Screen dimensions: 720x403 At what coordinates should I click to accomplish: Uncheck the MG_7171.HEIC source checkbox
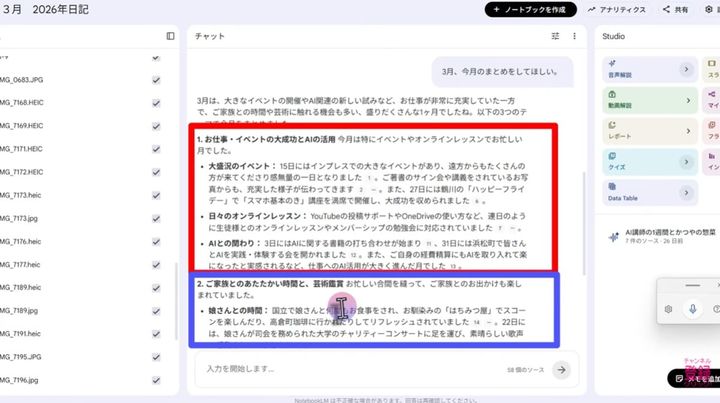coord(156,149)
